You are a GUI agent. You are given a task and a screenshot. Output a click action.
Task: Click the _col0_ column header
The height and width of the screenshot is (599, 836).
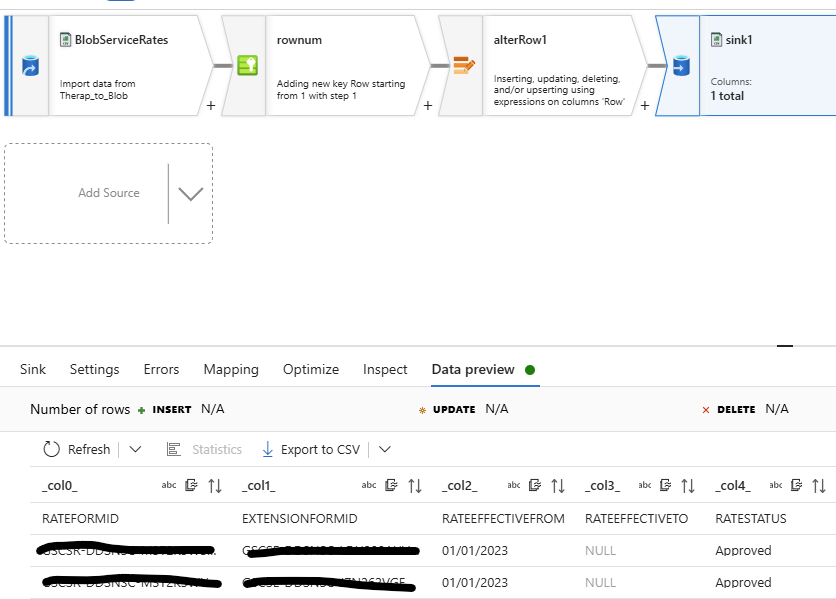point(60,485)
